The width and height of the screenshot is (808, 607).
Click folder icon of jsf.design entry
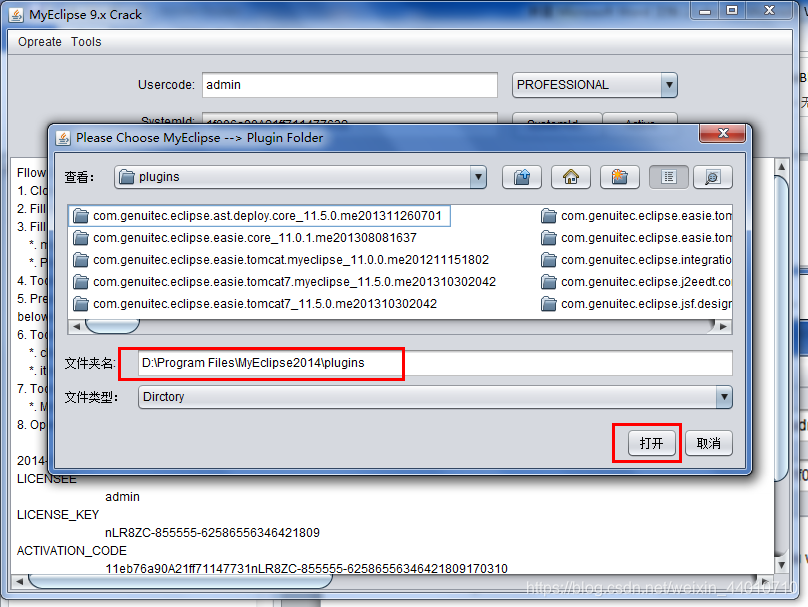tap(548, 304)
